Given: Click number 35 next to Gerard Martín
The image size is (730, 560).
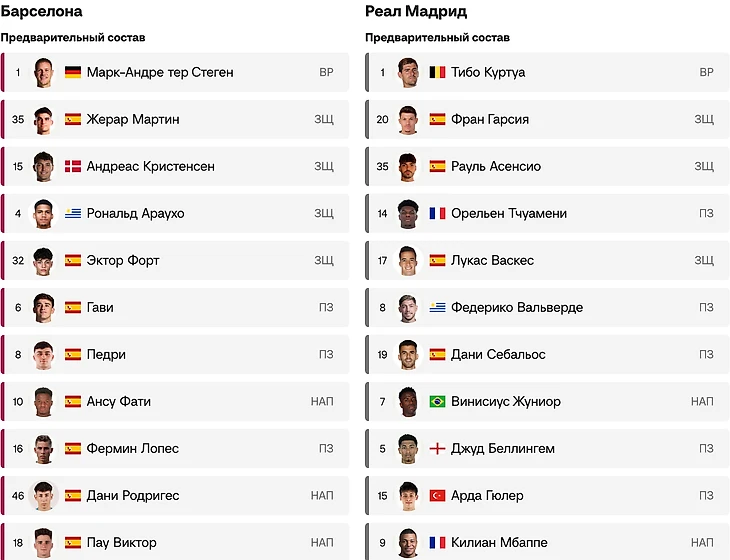Looking at the screenshot, I should pyautogui.click(x=18, y=119).
